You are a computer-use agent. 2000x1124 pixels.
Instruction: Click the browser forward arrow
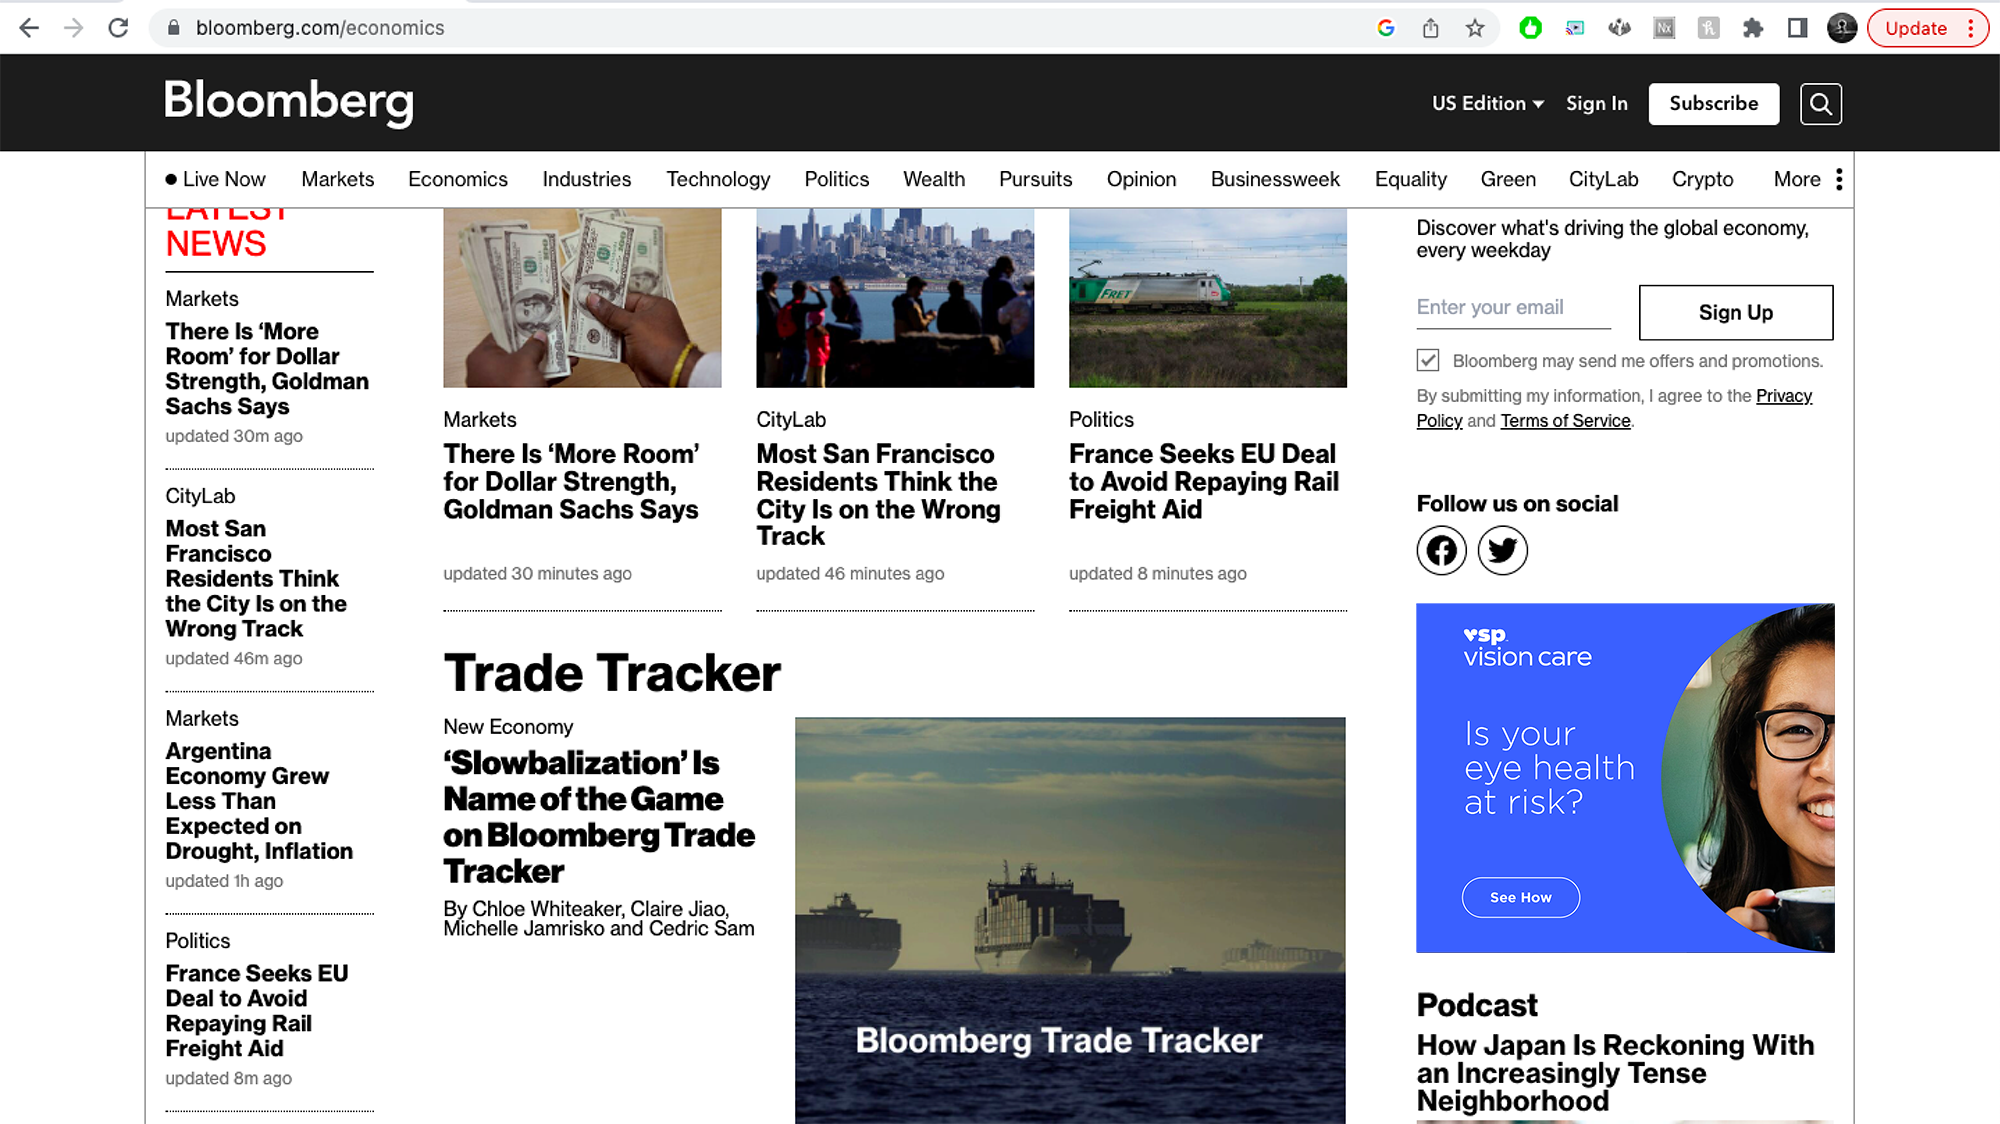[x=74, y=28]
